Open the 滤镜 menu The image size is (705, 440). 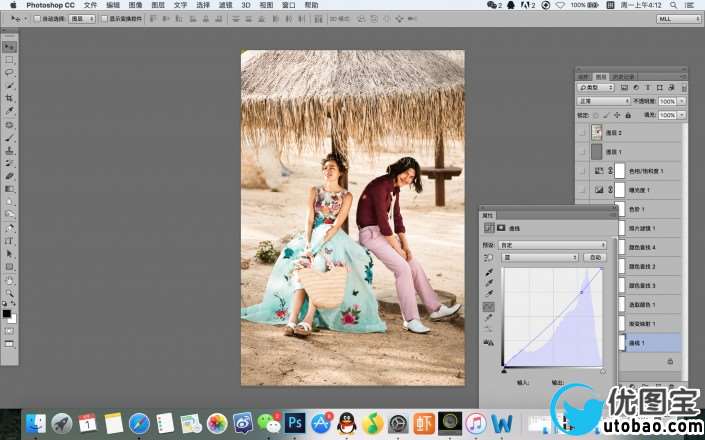226,5
